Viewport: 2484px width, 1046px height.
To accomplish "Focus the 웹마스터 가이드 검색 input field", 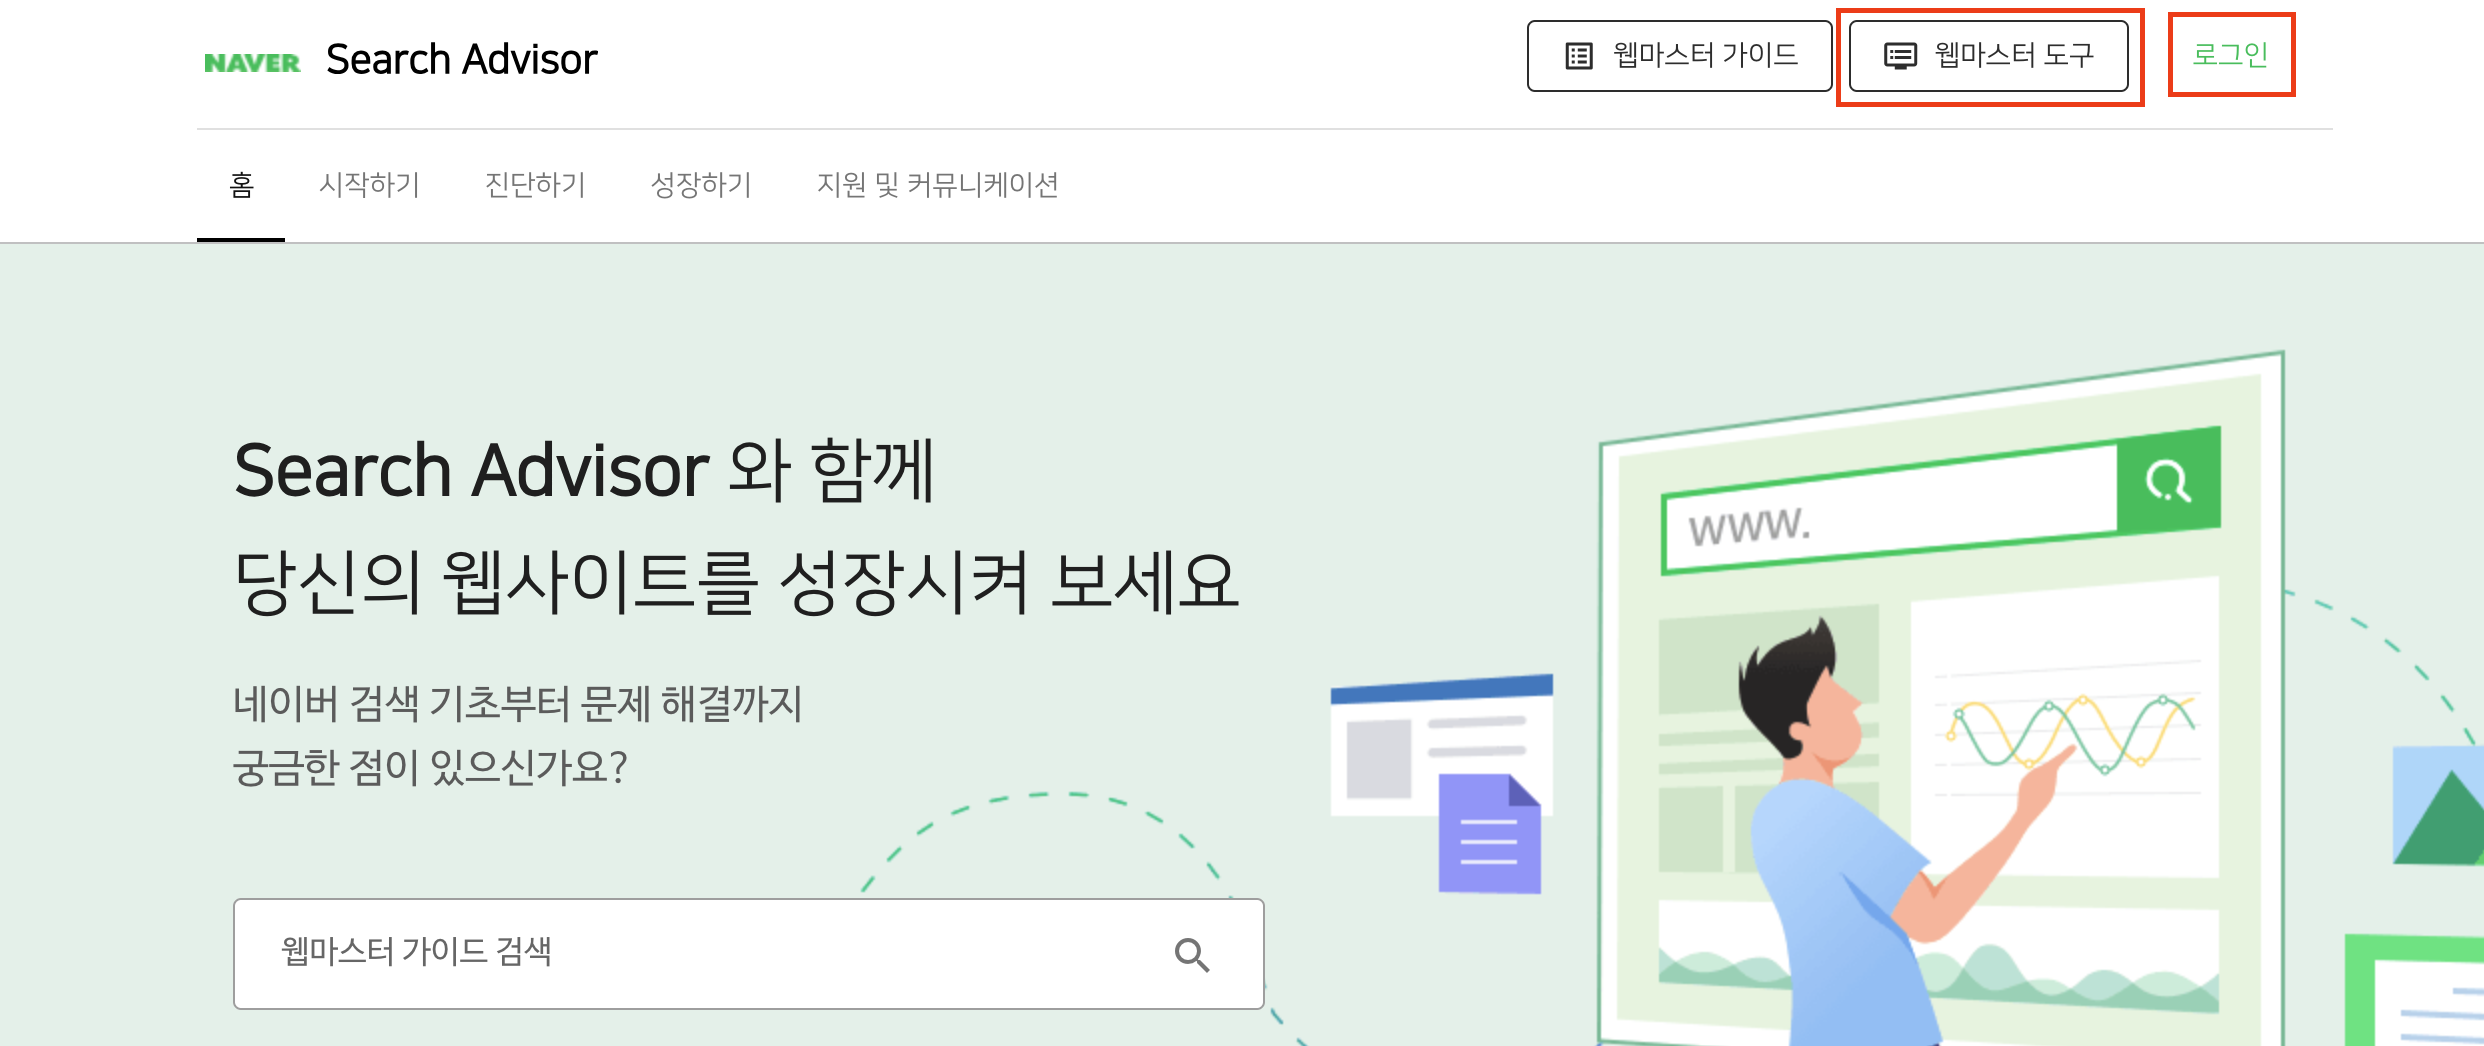I will coord(749,954).
